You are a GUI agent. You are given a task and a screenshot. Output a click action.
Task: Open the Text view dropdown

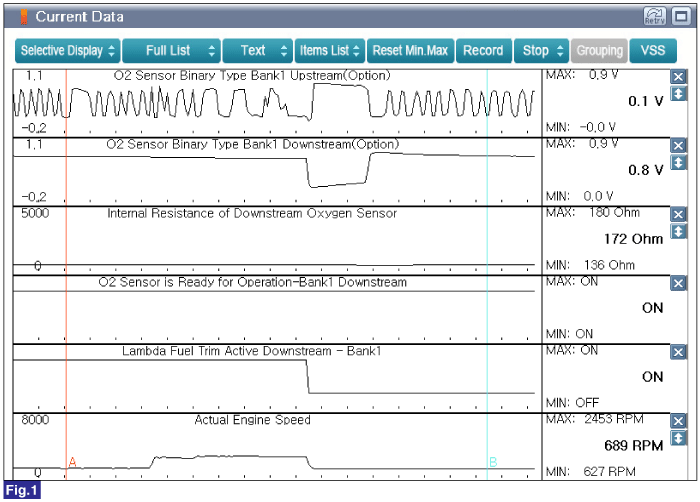[258, 50]
